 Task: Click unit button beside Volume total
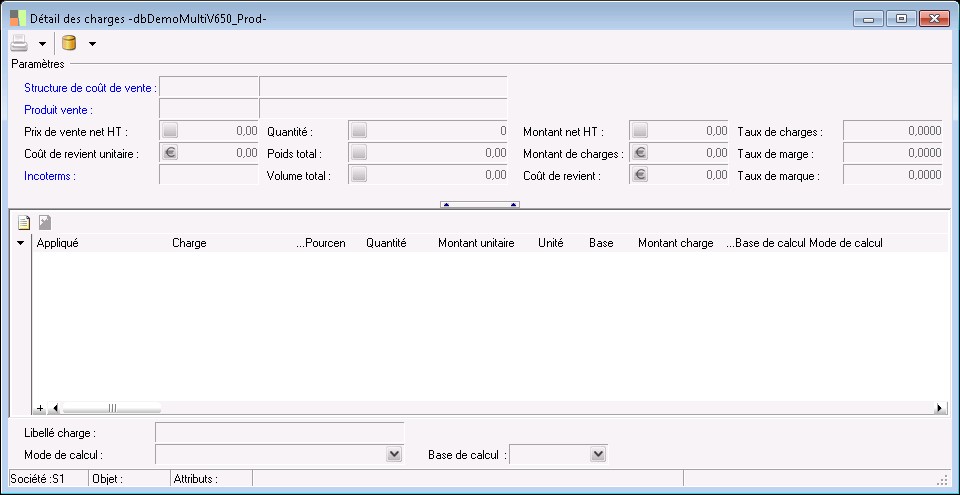click(359, 175)
